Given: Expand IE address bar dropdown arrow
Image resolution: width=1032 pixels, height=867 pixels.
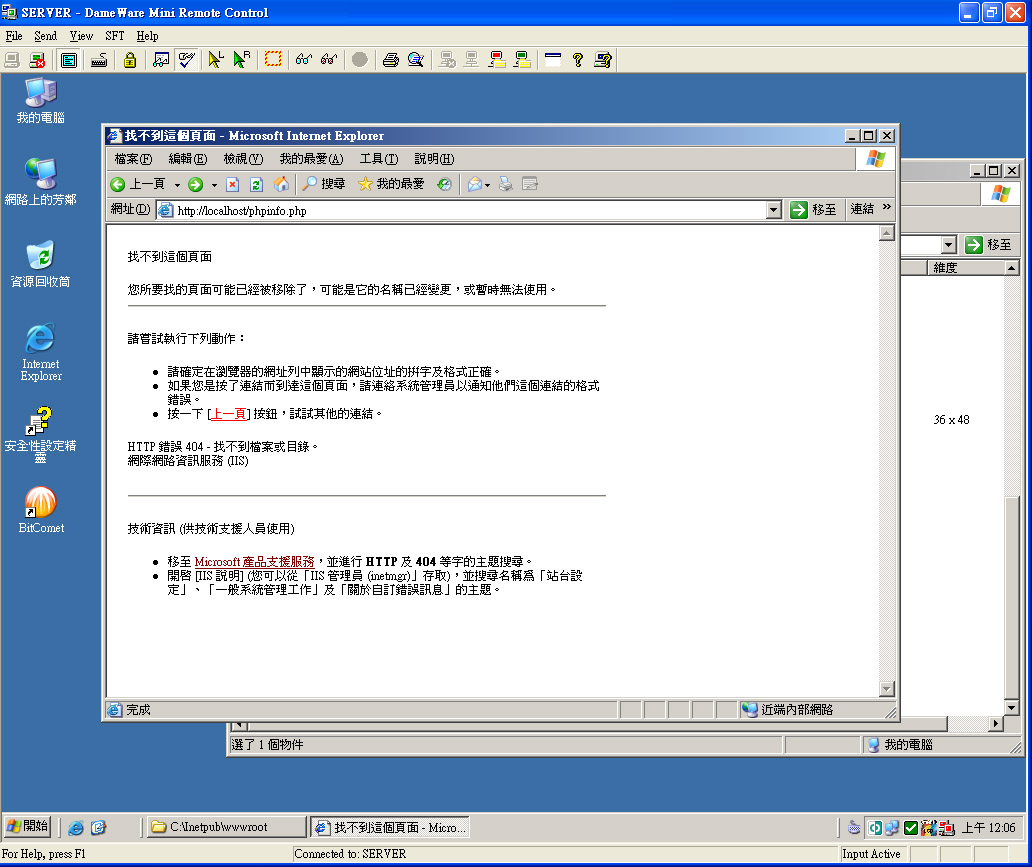Looking at the screenshot, I should coord(773,211).
